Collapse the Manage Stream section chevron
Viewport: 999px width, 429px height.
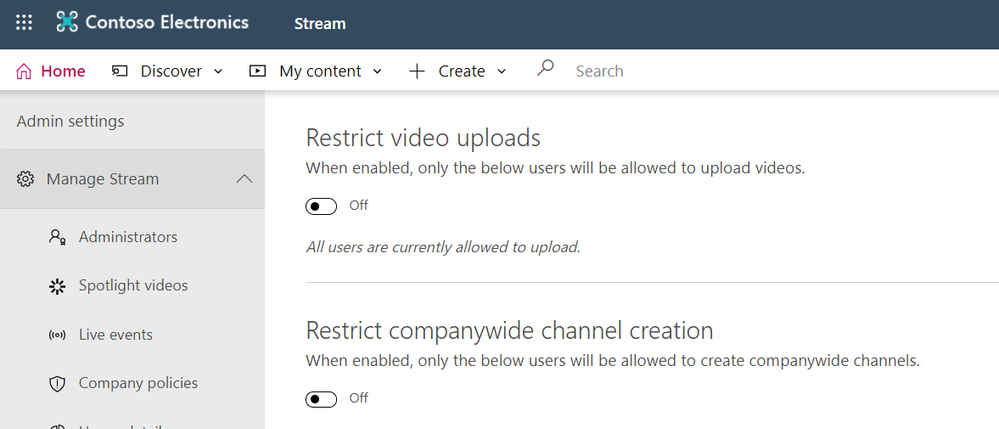pyautogui.click(x=244, y=179)
